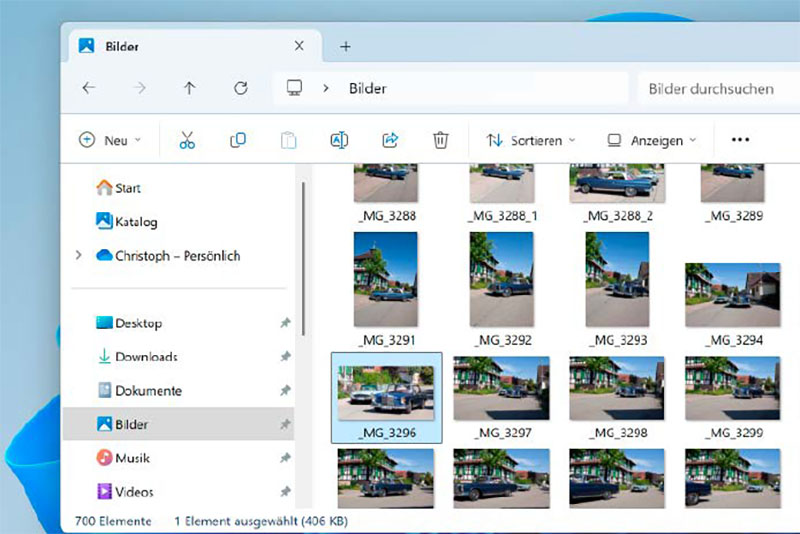Select thumbnail _MG_3292

pos(502,290)
